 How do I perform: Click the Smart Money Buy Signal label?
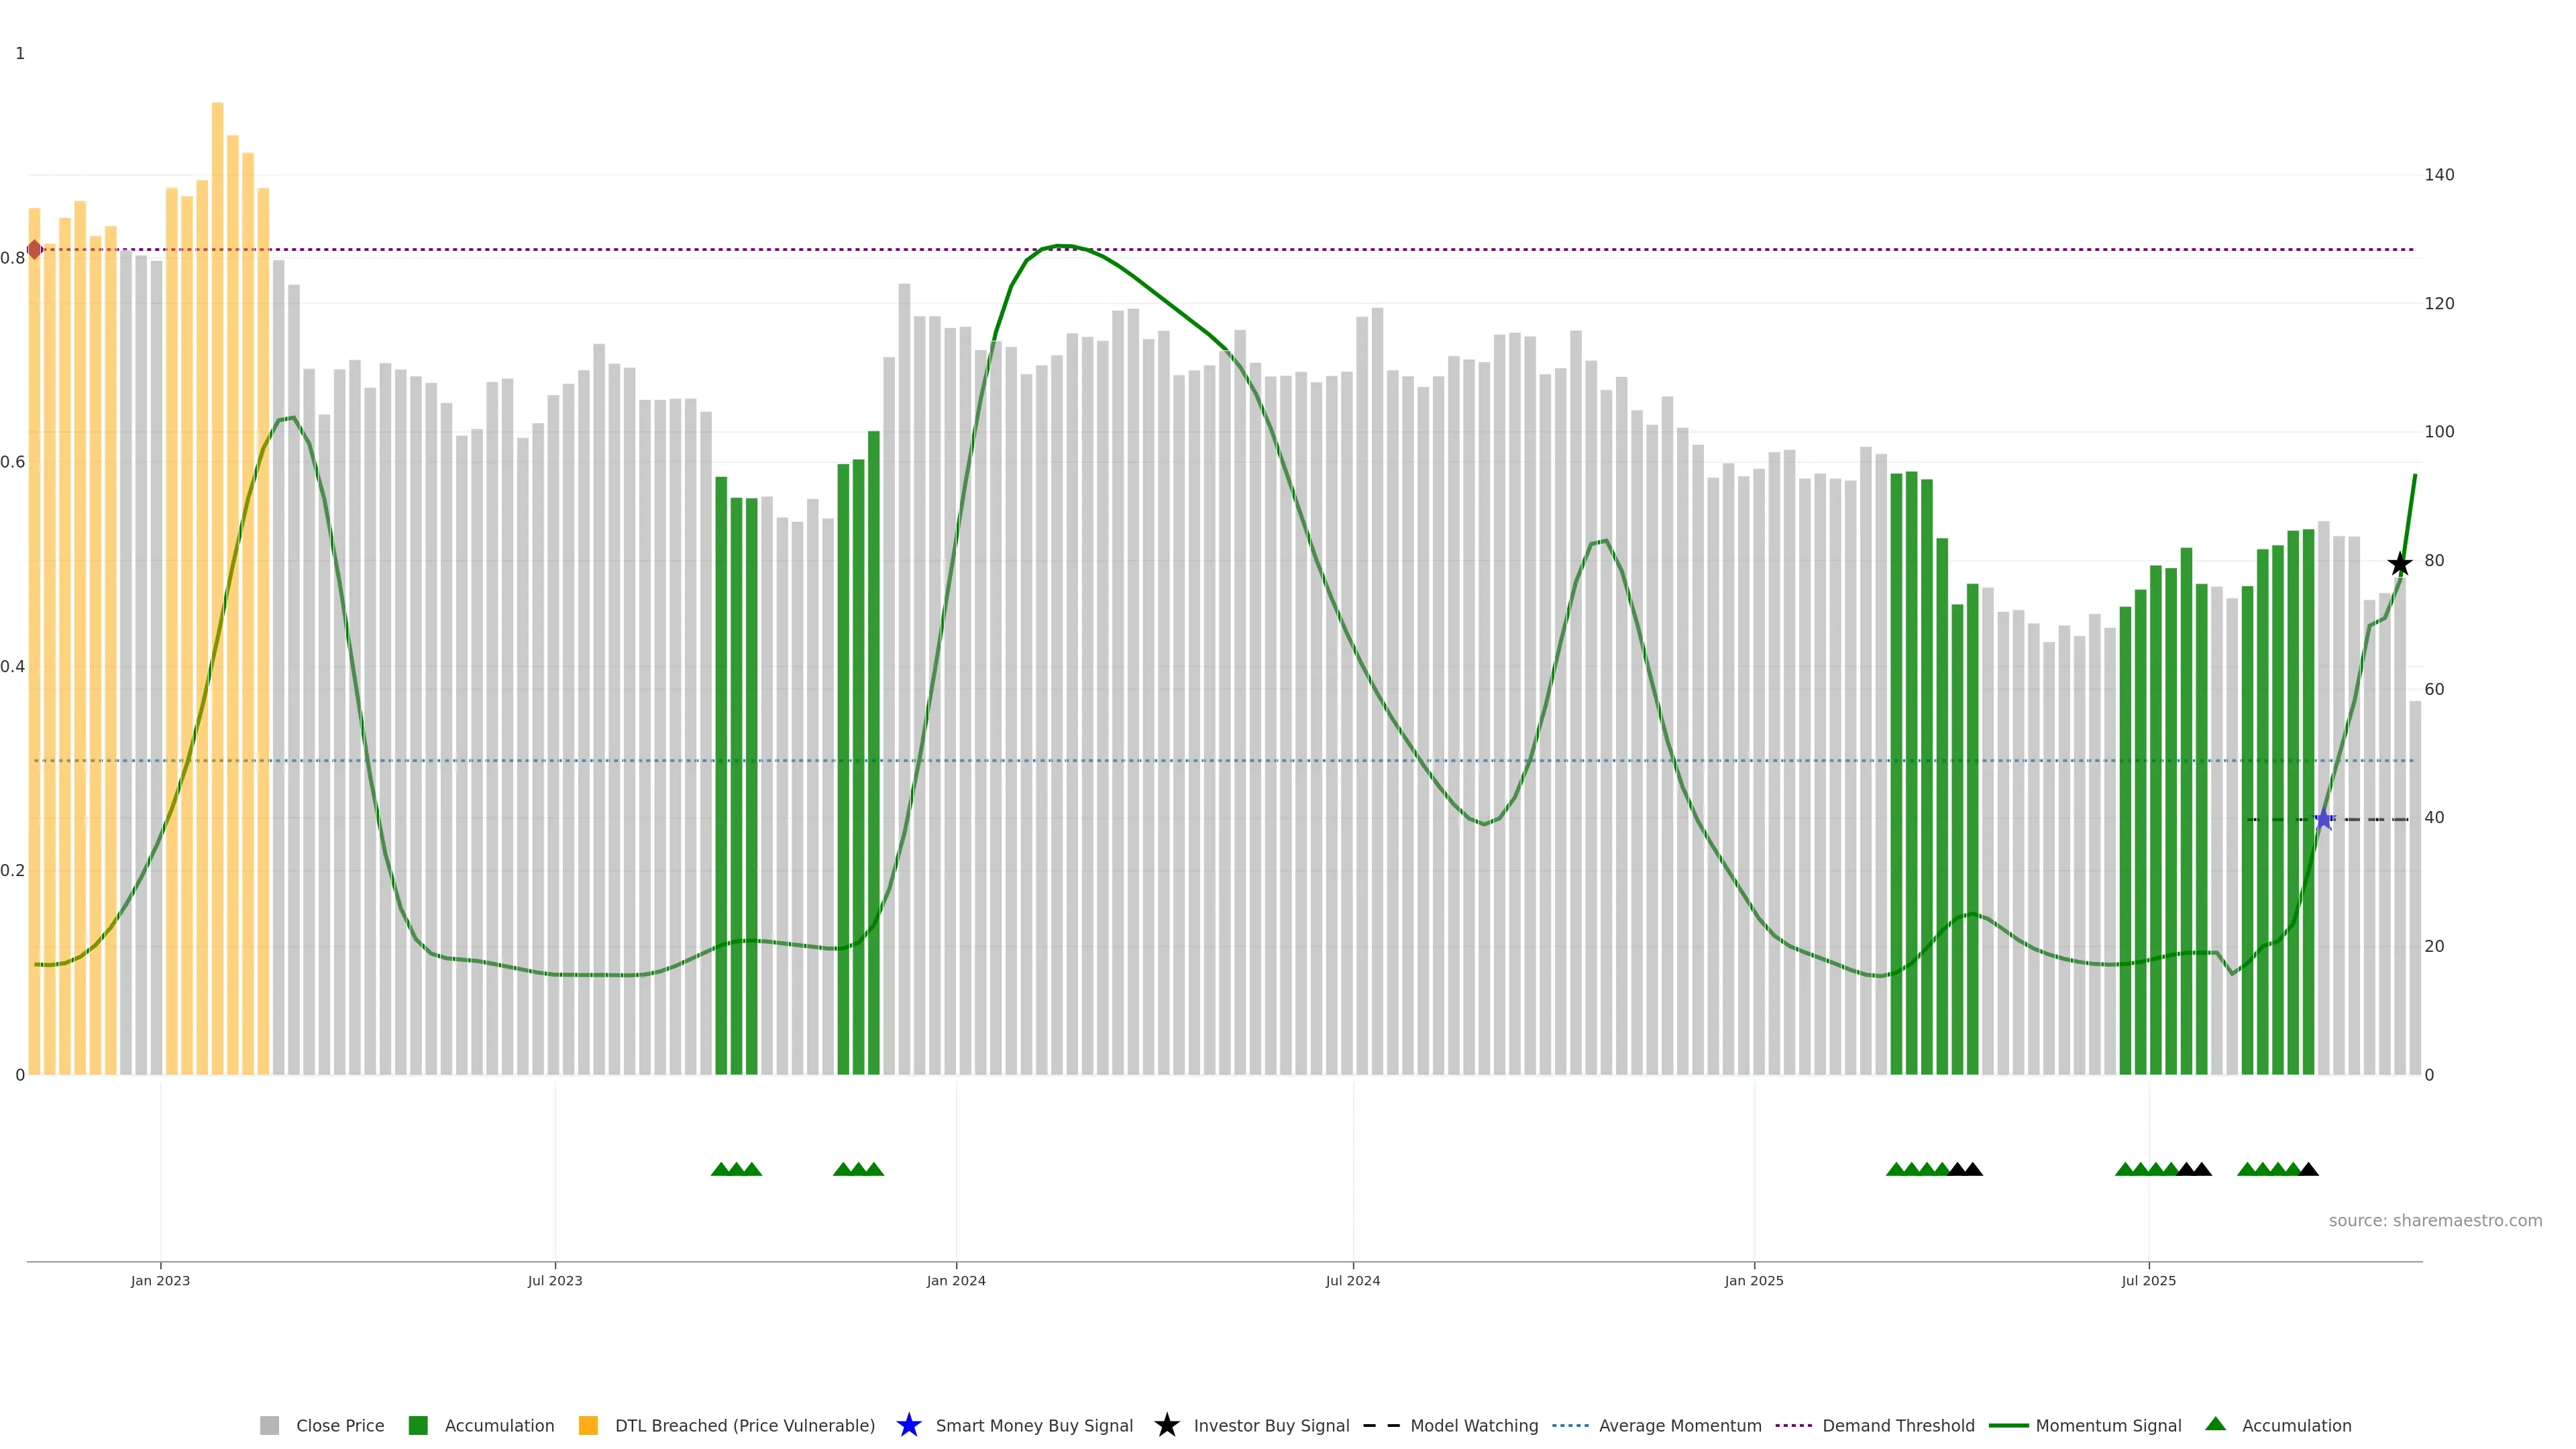tap(1033, 1425)
